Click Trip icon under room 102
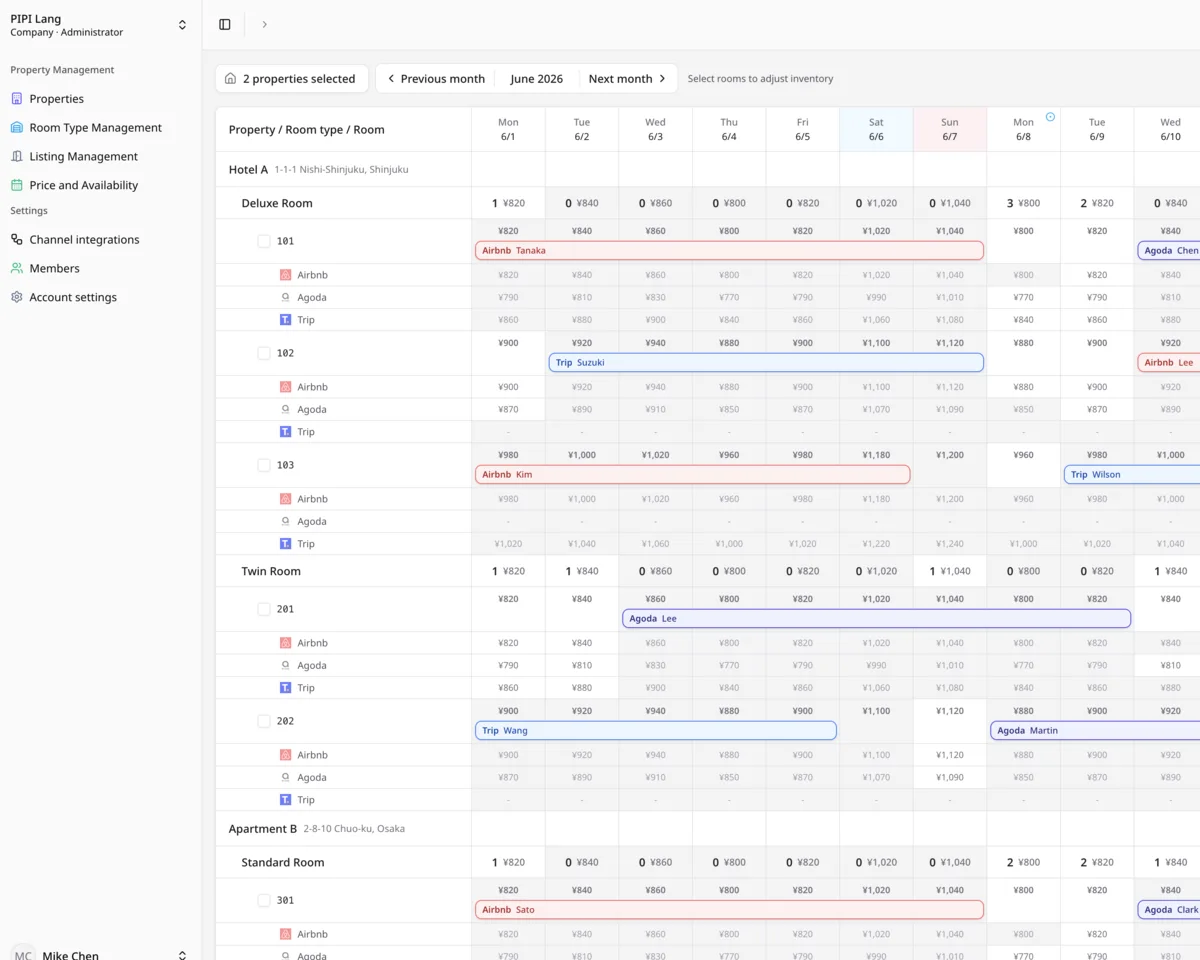This screenshot has height=960, width=1200. tap(285, 432)
